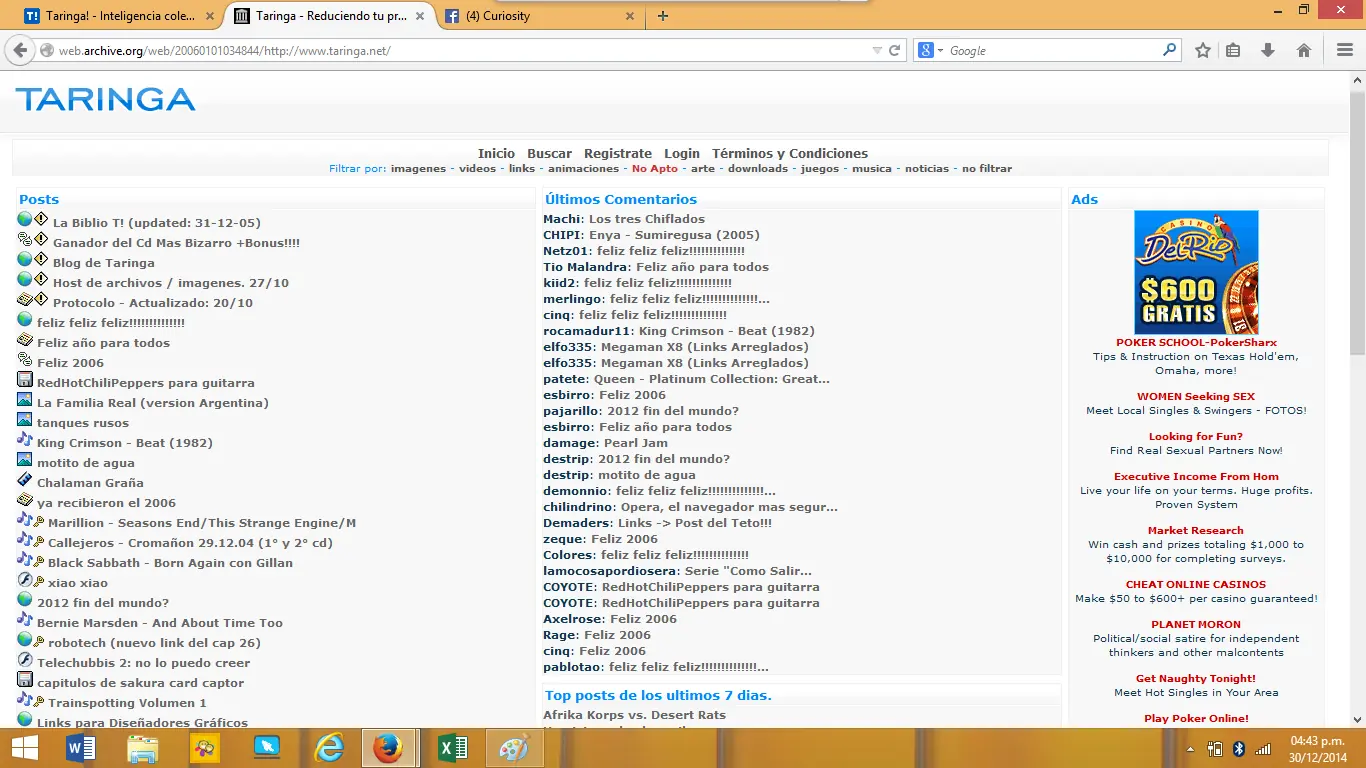Select the no filtrar filter option
Viewport: 1366px width, 768px height.
click(x=987, y=169)
